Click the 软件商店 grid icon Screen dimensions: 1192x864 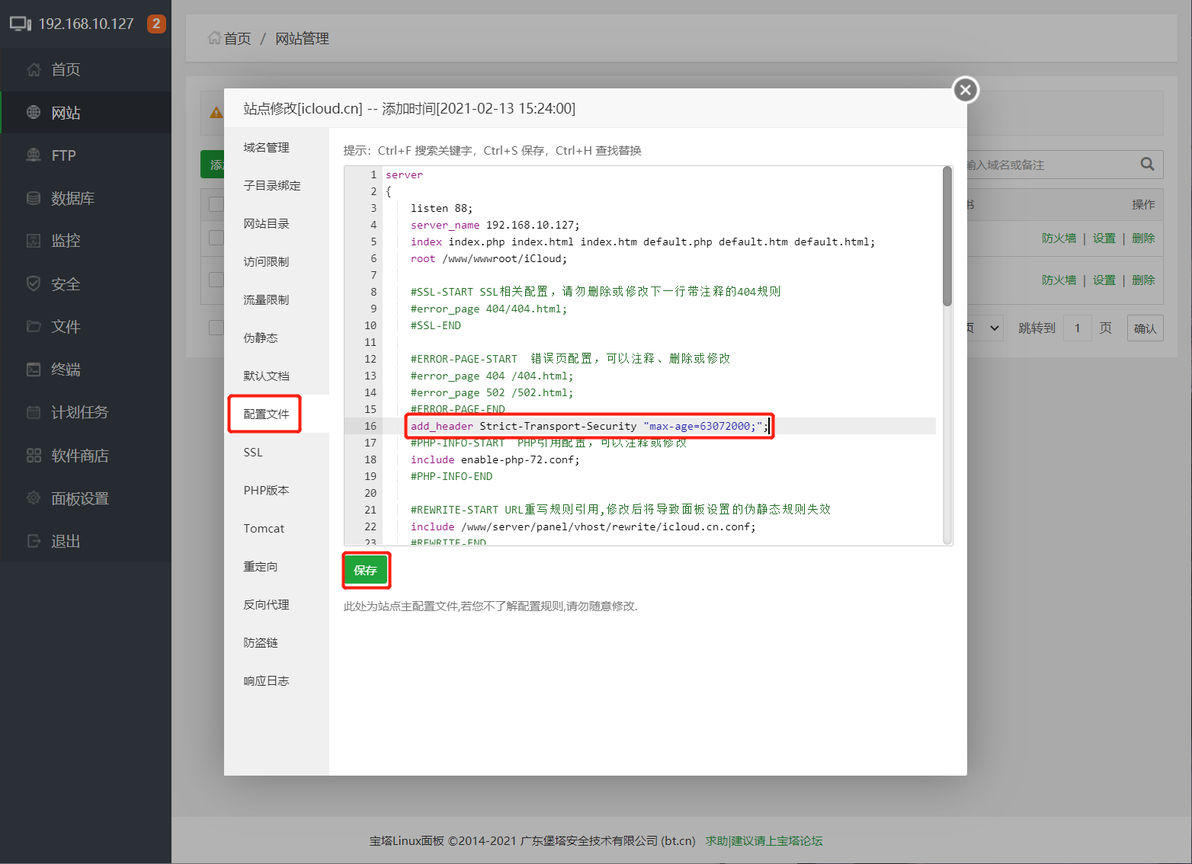tap(33, 455)
